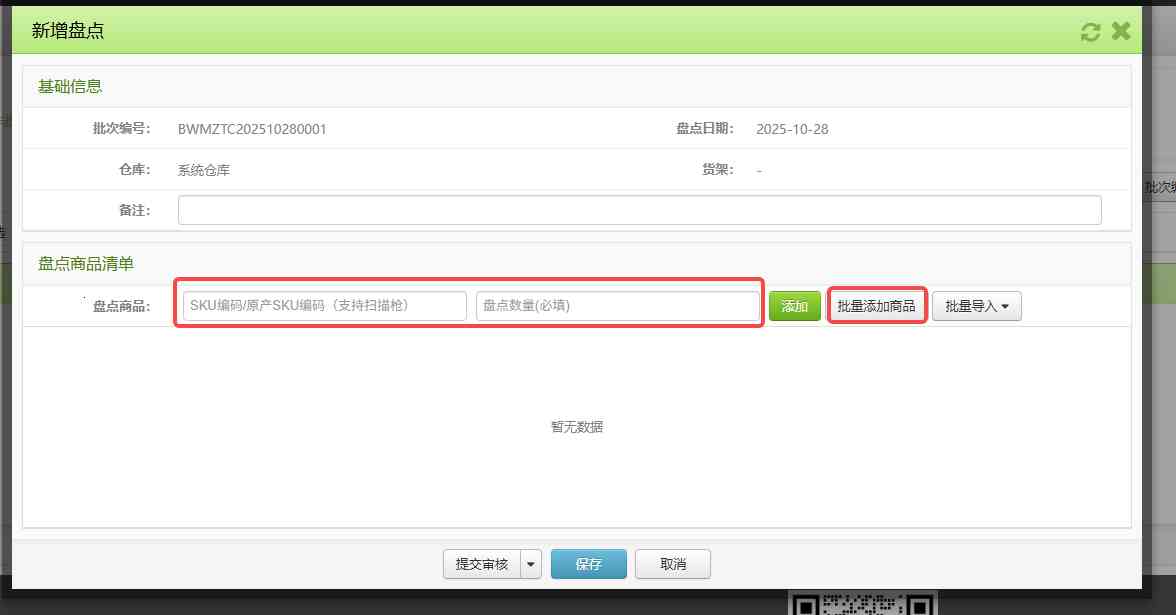Click the batch number BWMZTC202510280001
The width and height of the screenshot is (1176, 615).
[x=252, y=129]
